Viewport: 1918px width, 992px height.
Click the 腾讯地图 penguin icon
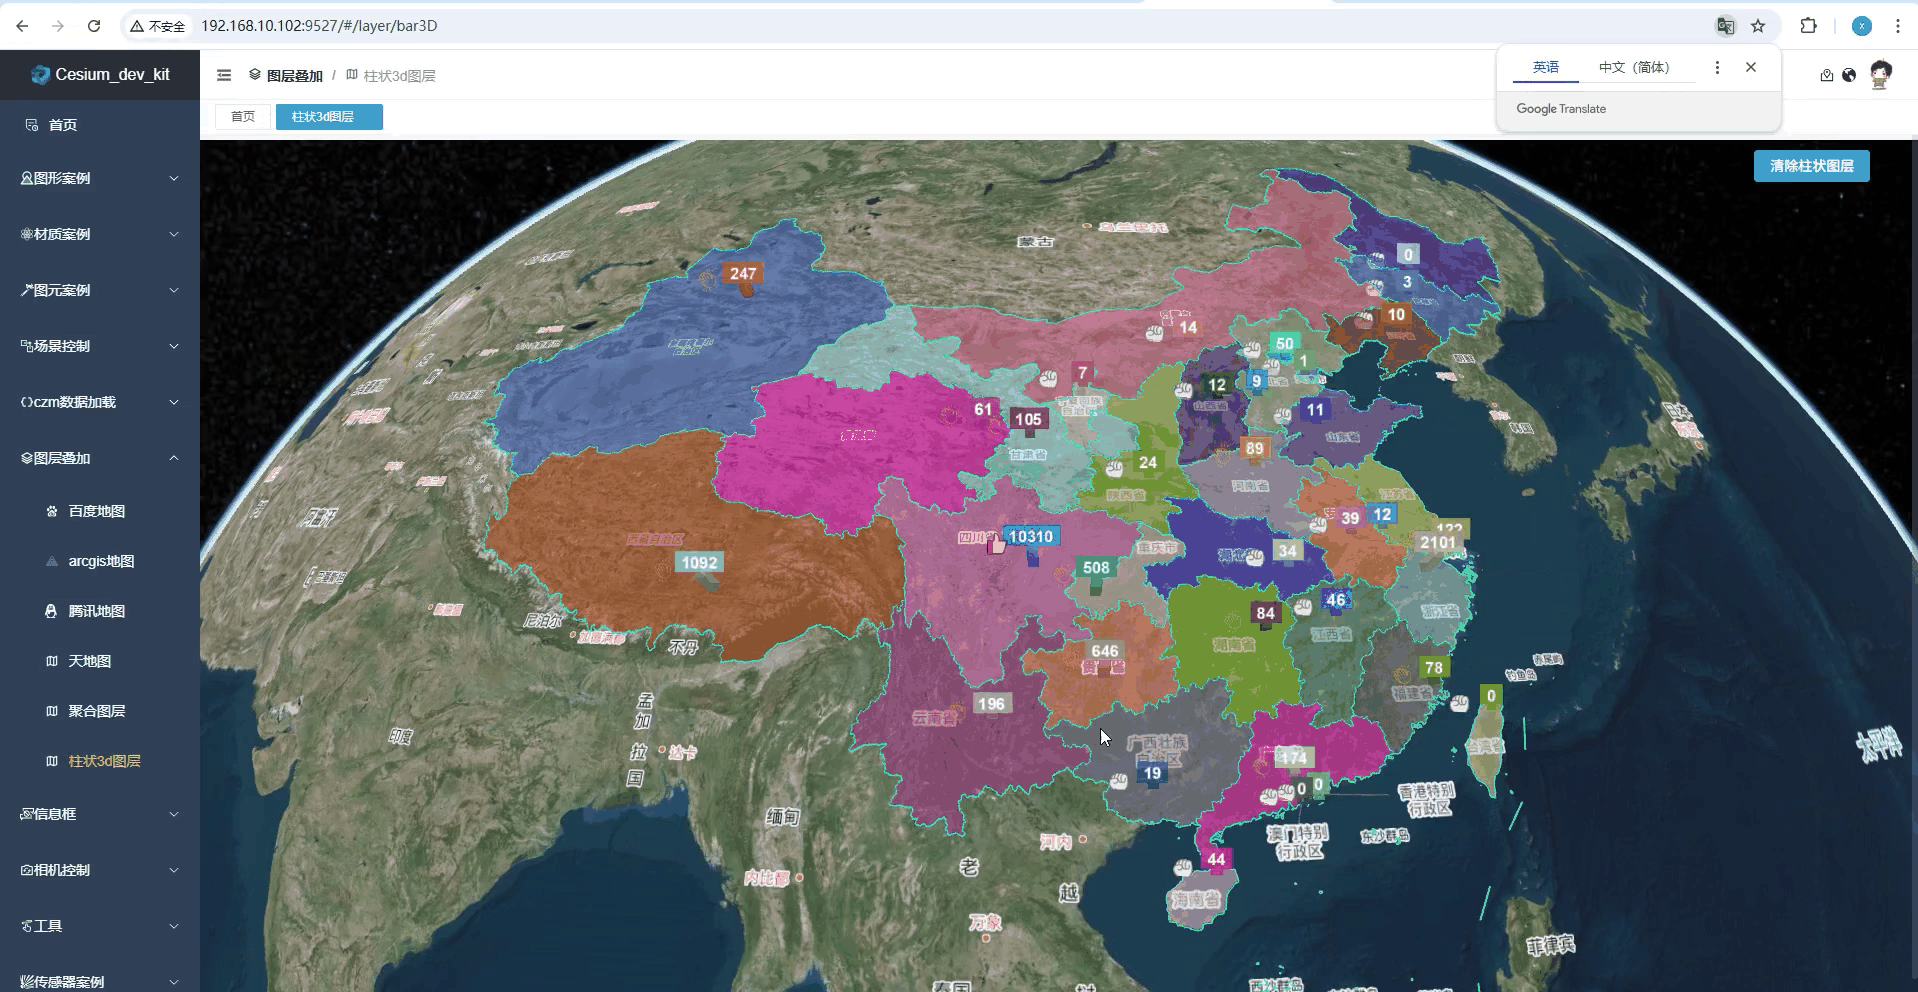pos(52,611)
